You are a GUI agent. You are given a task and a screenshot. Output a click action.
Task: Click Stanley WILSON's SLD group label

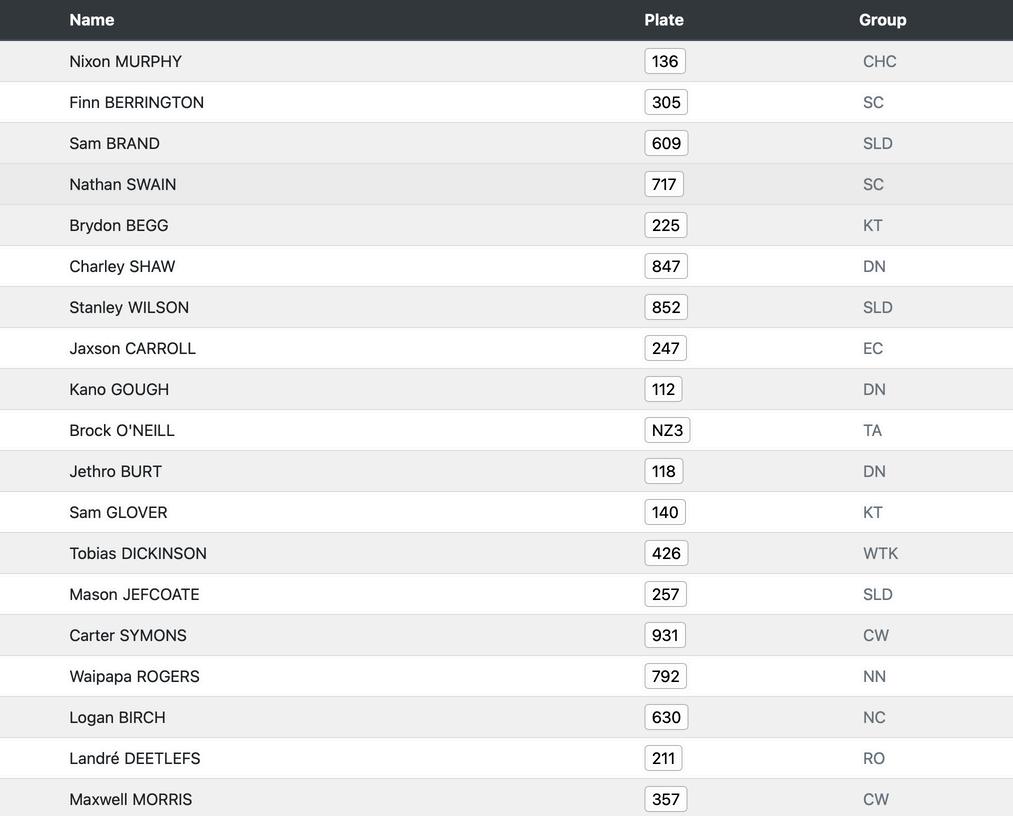pos(878,307)
